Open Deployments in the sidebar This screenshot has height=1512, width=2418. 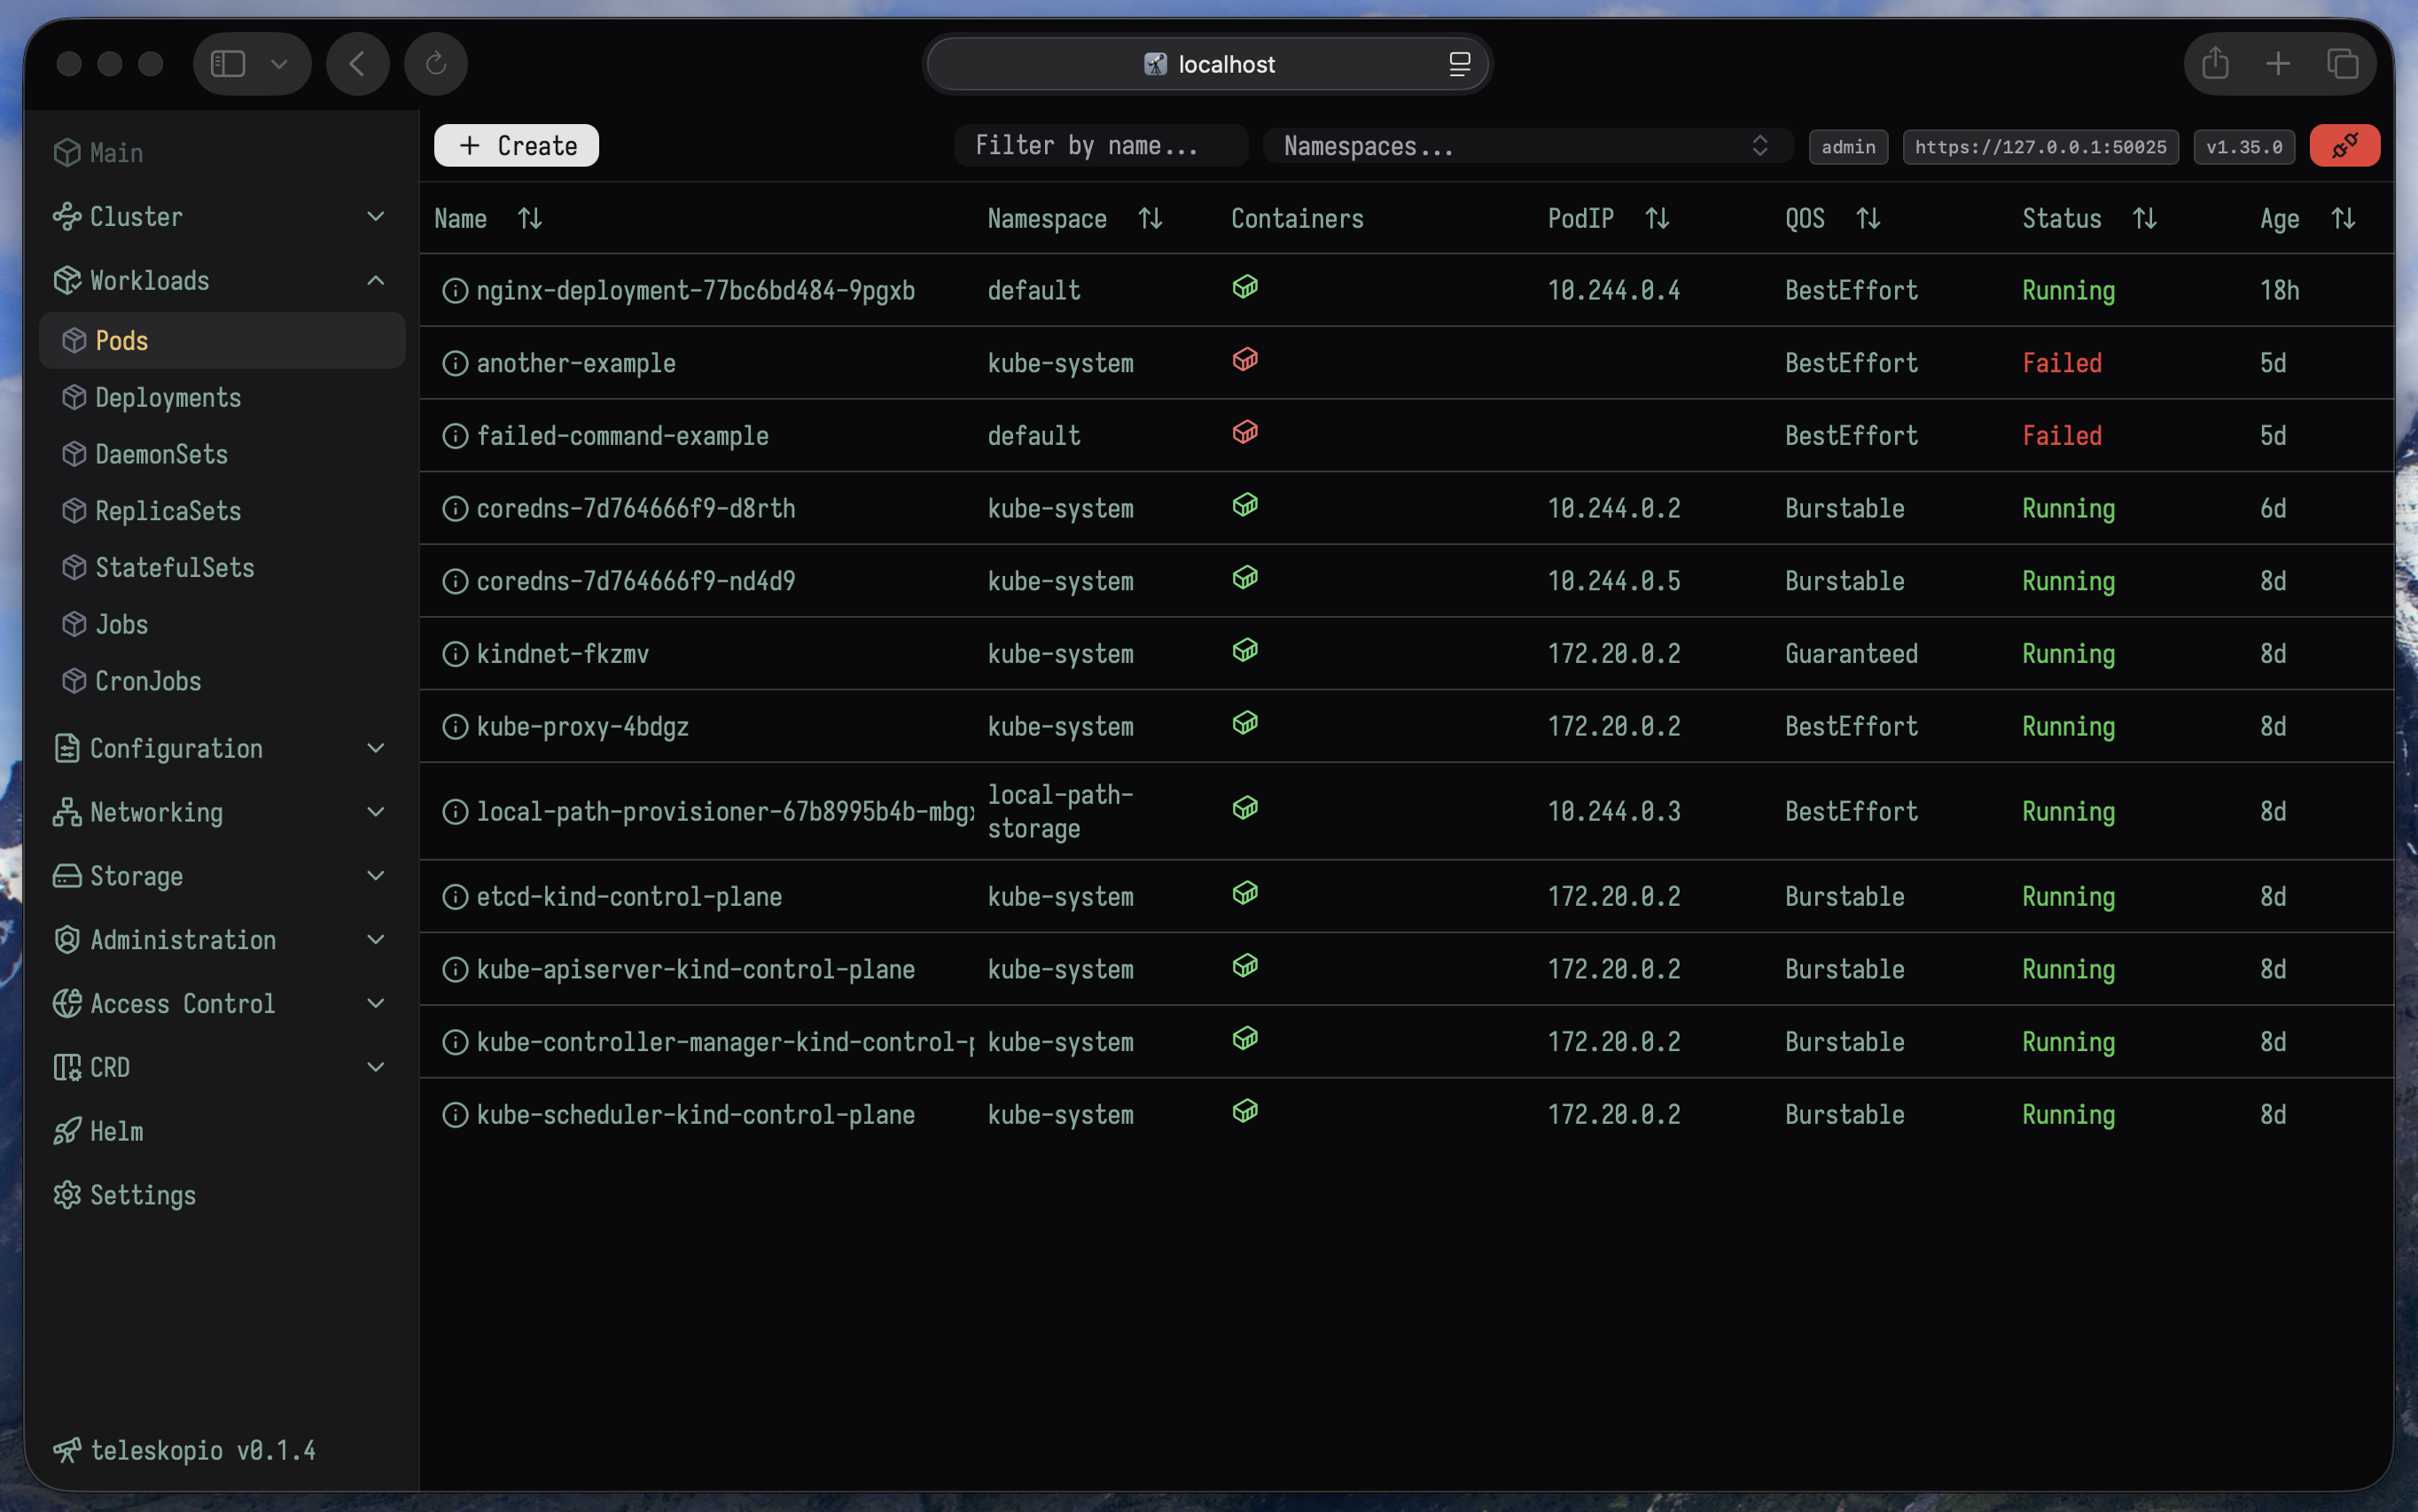[x=222, y=398]
